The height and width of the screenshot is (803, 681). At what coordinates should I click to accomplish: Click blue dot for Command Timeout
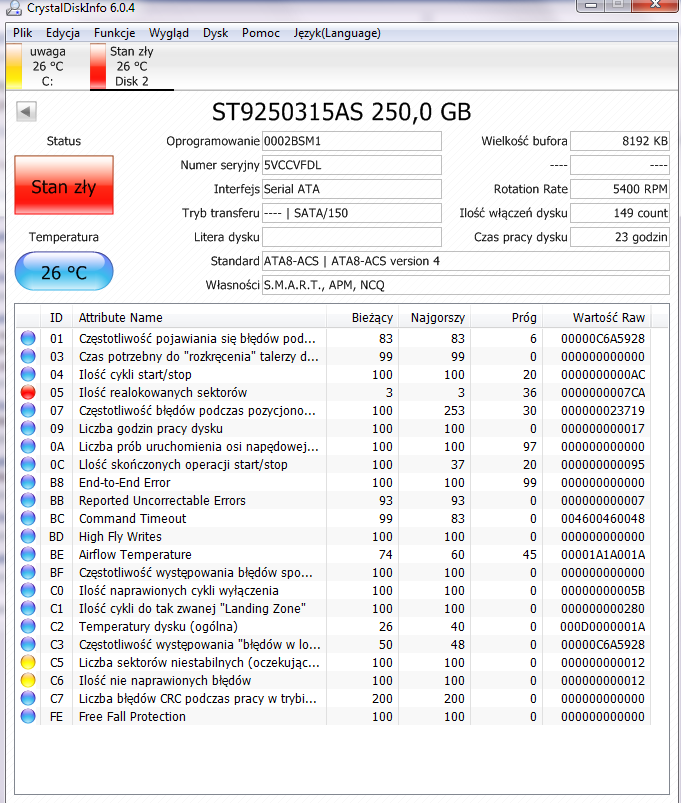[x=28, y=518]
